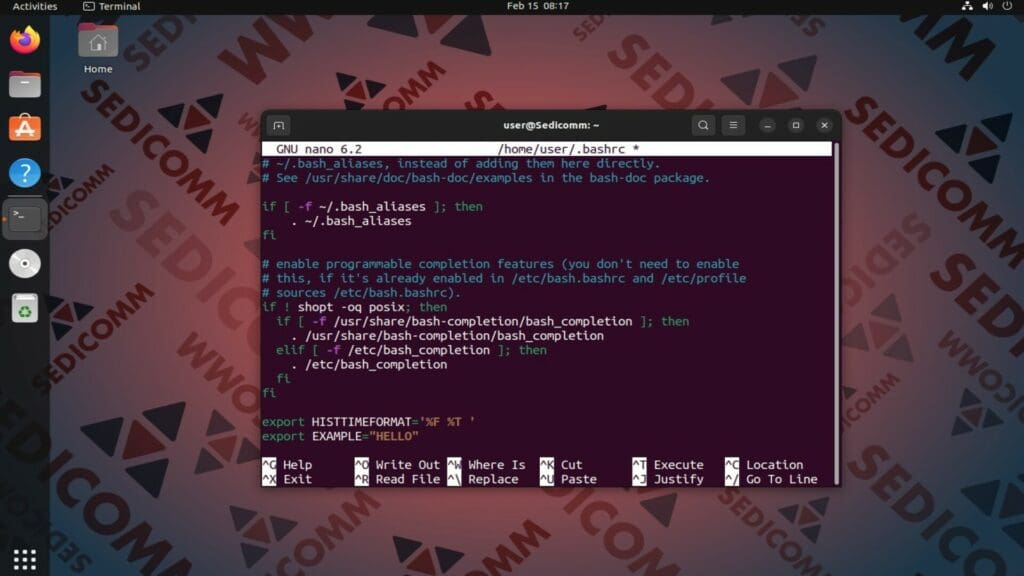Click the network status icon
1024x576 pixels.
(x=967, y=6)
